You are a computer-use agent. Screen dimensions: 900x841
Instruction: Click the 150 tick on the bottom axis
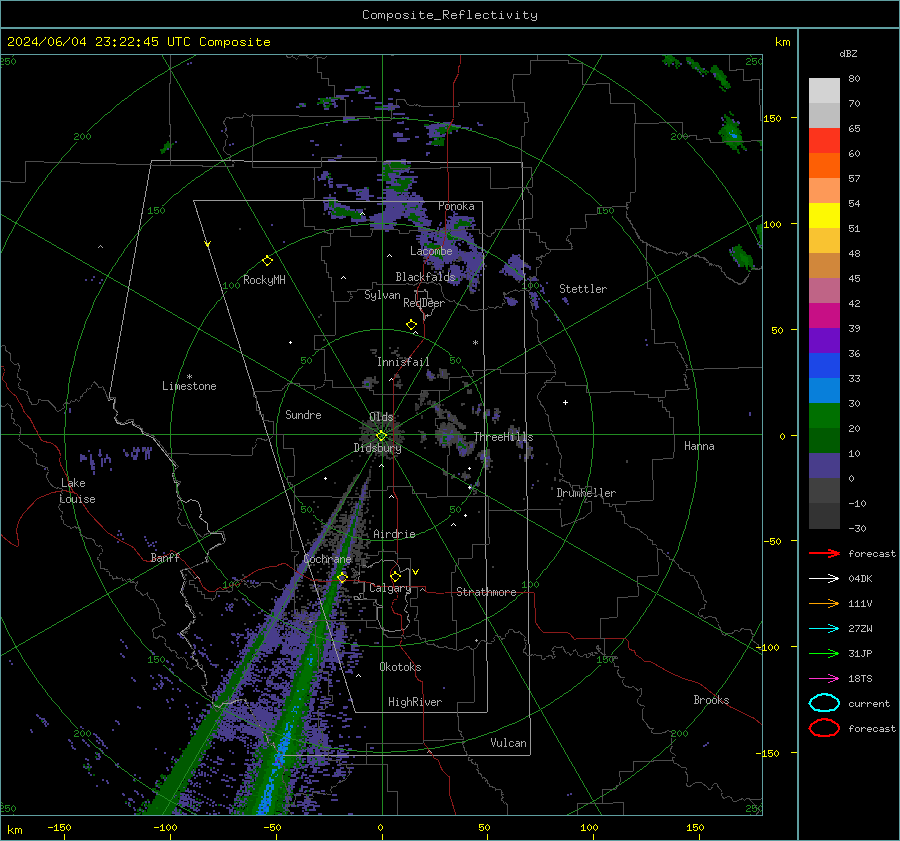point(695,827)
